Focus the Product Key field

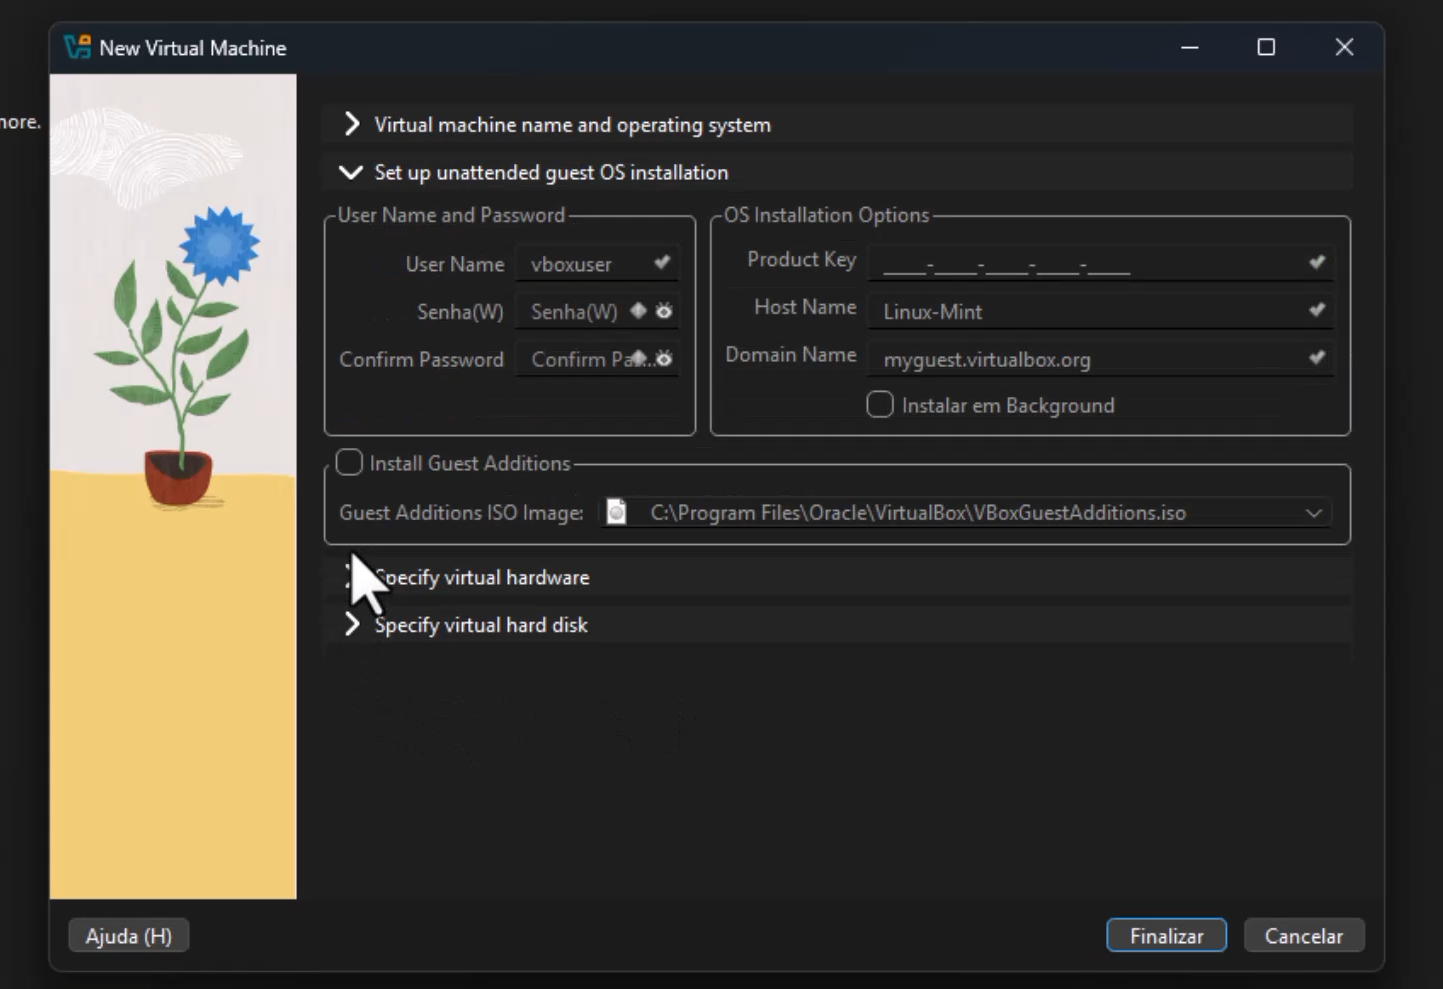(x=1100, y=263)
